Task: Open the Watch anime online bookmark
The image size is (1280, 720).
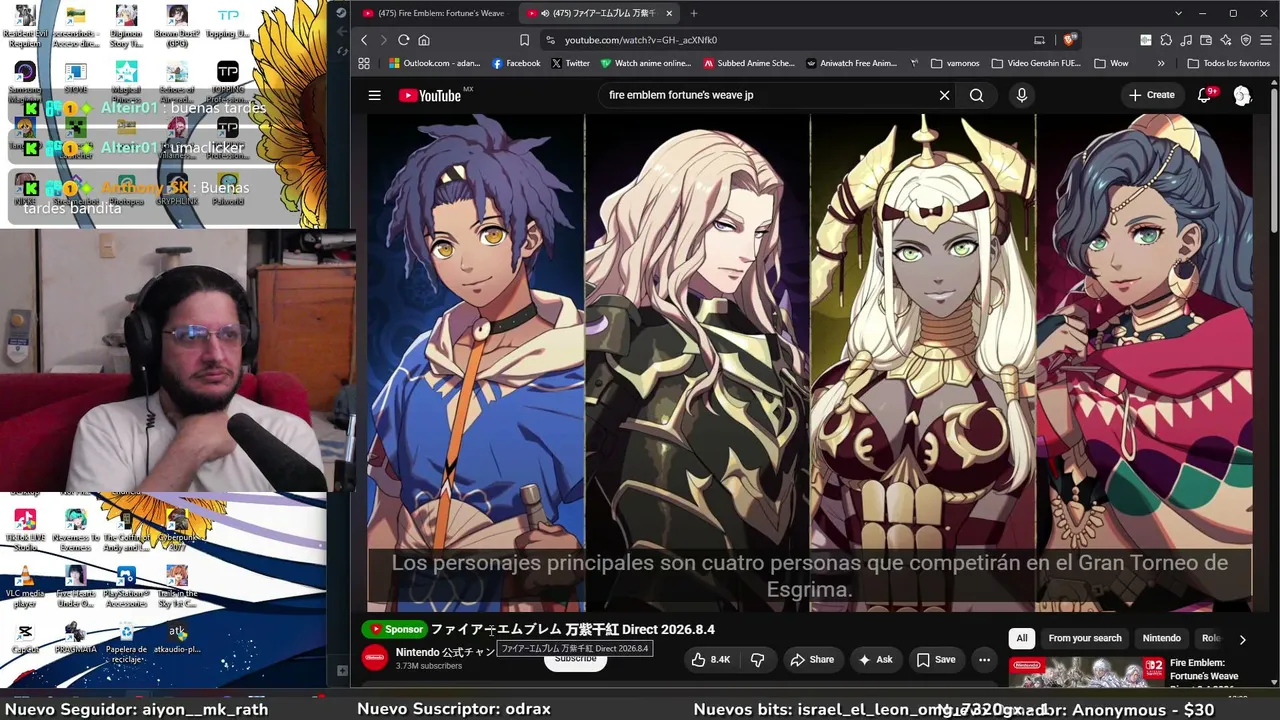Action: (645, 63)
